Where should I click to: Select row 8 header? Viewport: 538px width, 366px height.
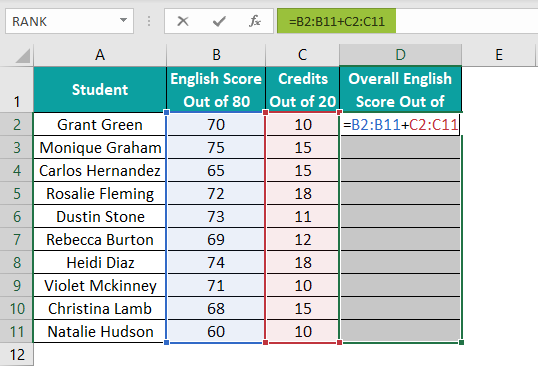click(16, 262)
